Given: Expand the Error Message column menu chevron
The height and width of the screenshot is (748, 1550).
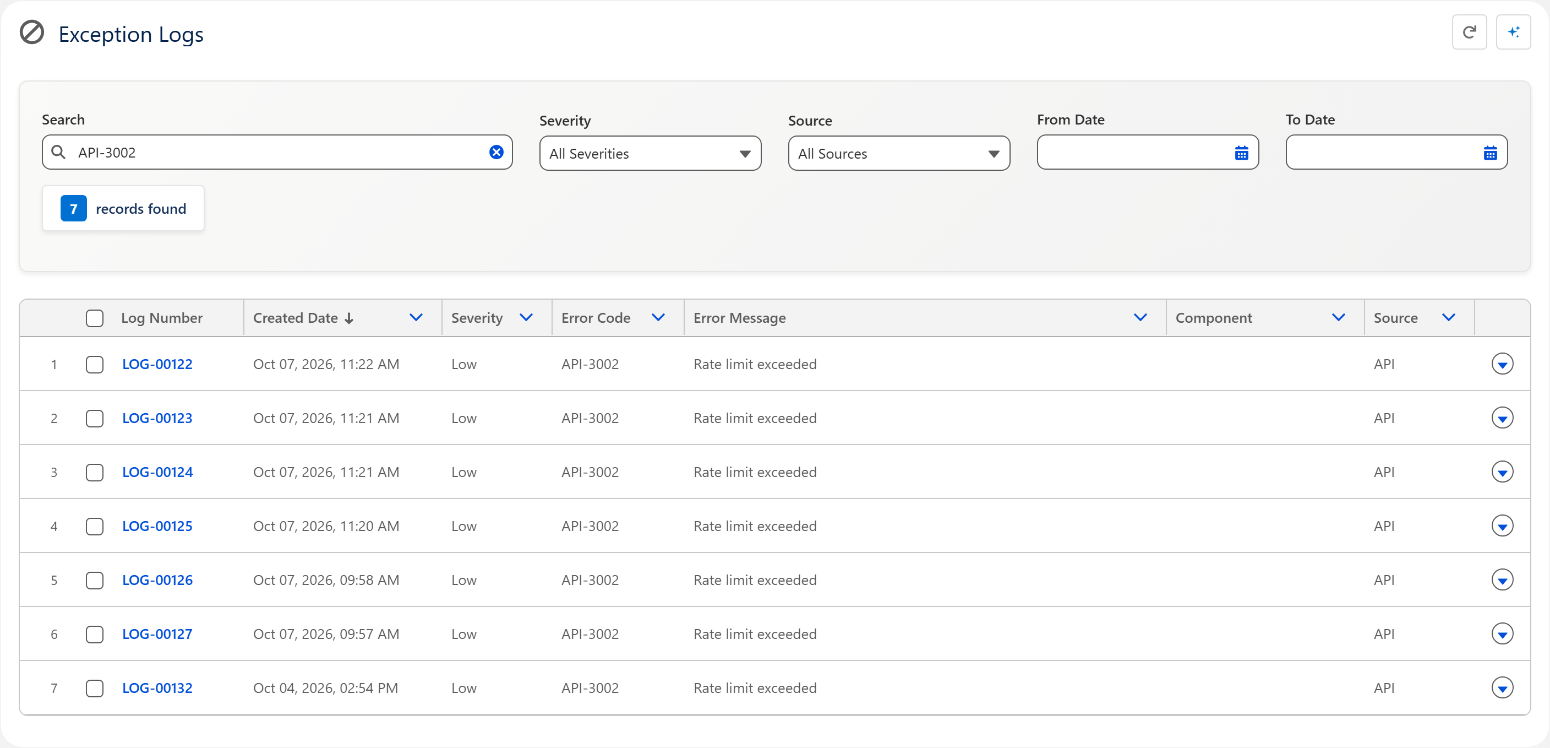Looking at the screenshot, I should click(x=1140, y=318).
